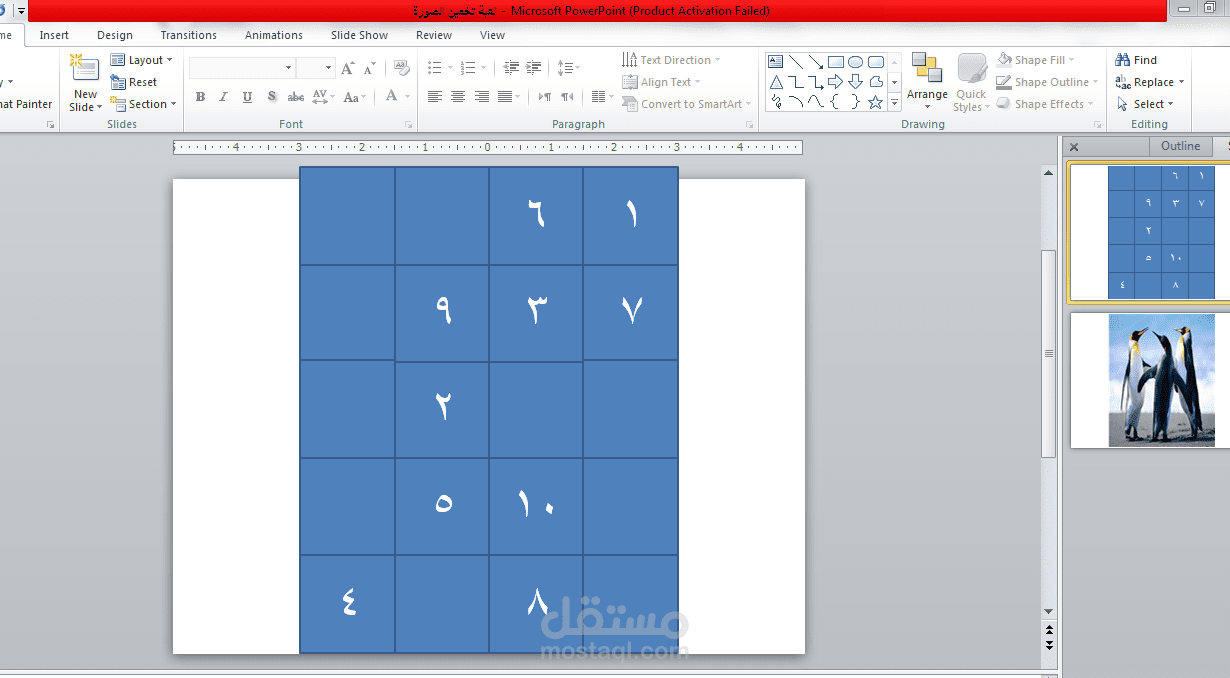The image size is (1230, 678).
Task: Open the Design ribbon tab
Action: 115,35
